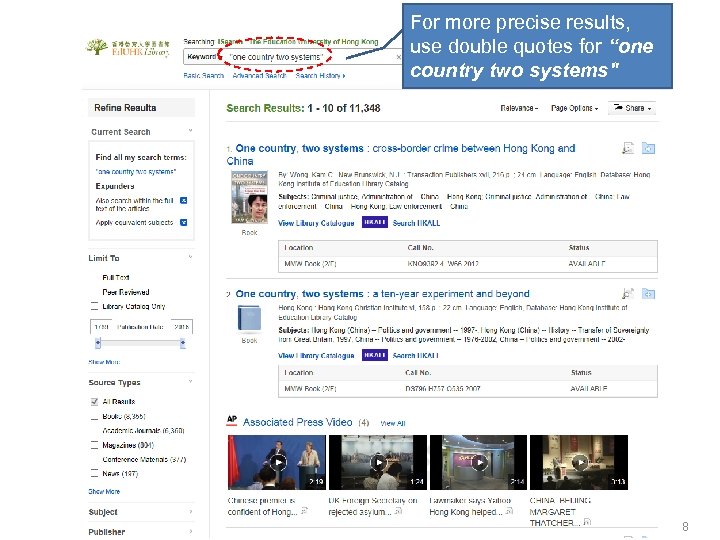720x540 pixels.
Task: Remove full text expander with X icon
Action: [x=184, y=201]
